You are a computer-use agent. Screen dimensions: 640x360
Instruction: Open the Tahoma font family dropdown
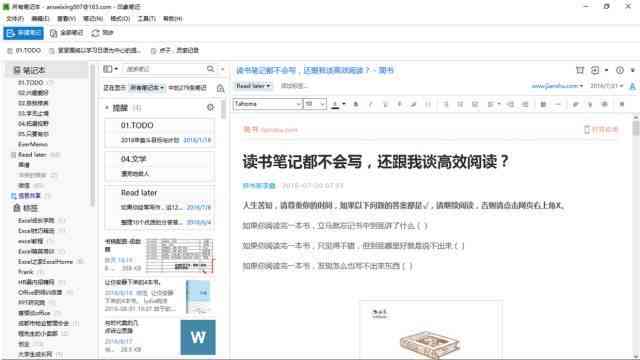click(x=267, y=104)
